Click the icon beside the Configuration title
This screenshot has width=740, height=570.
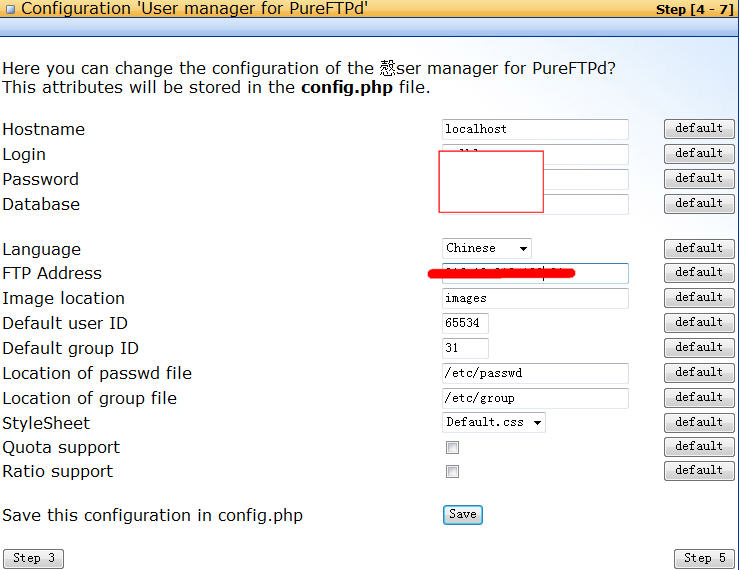click(x=9, y=10)
